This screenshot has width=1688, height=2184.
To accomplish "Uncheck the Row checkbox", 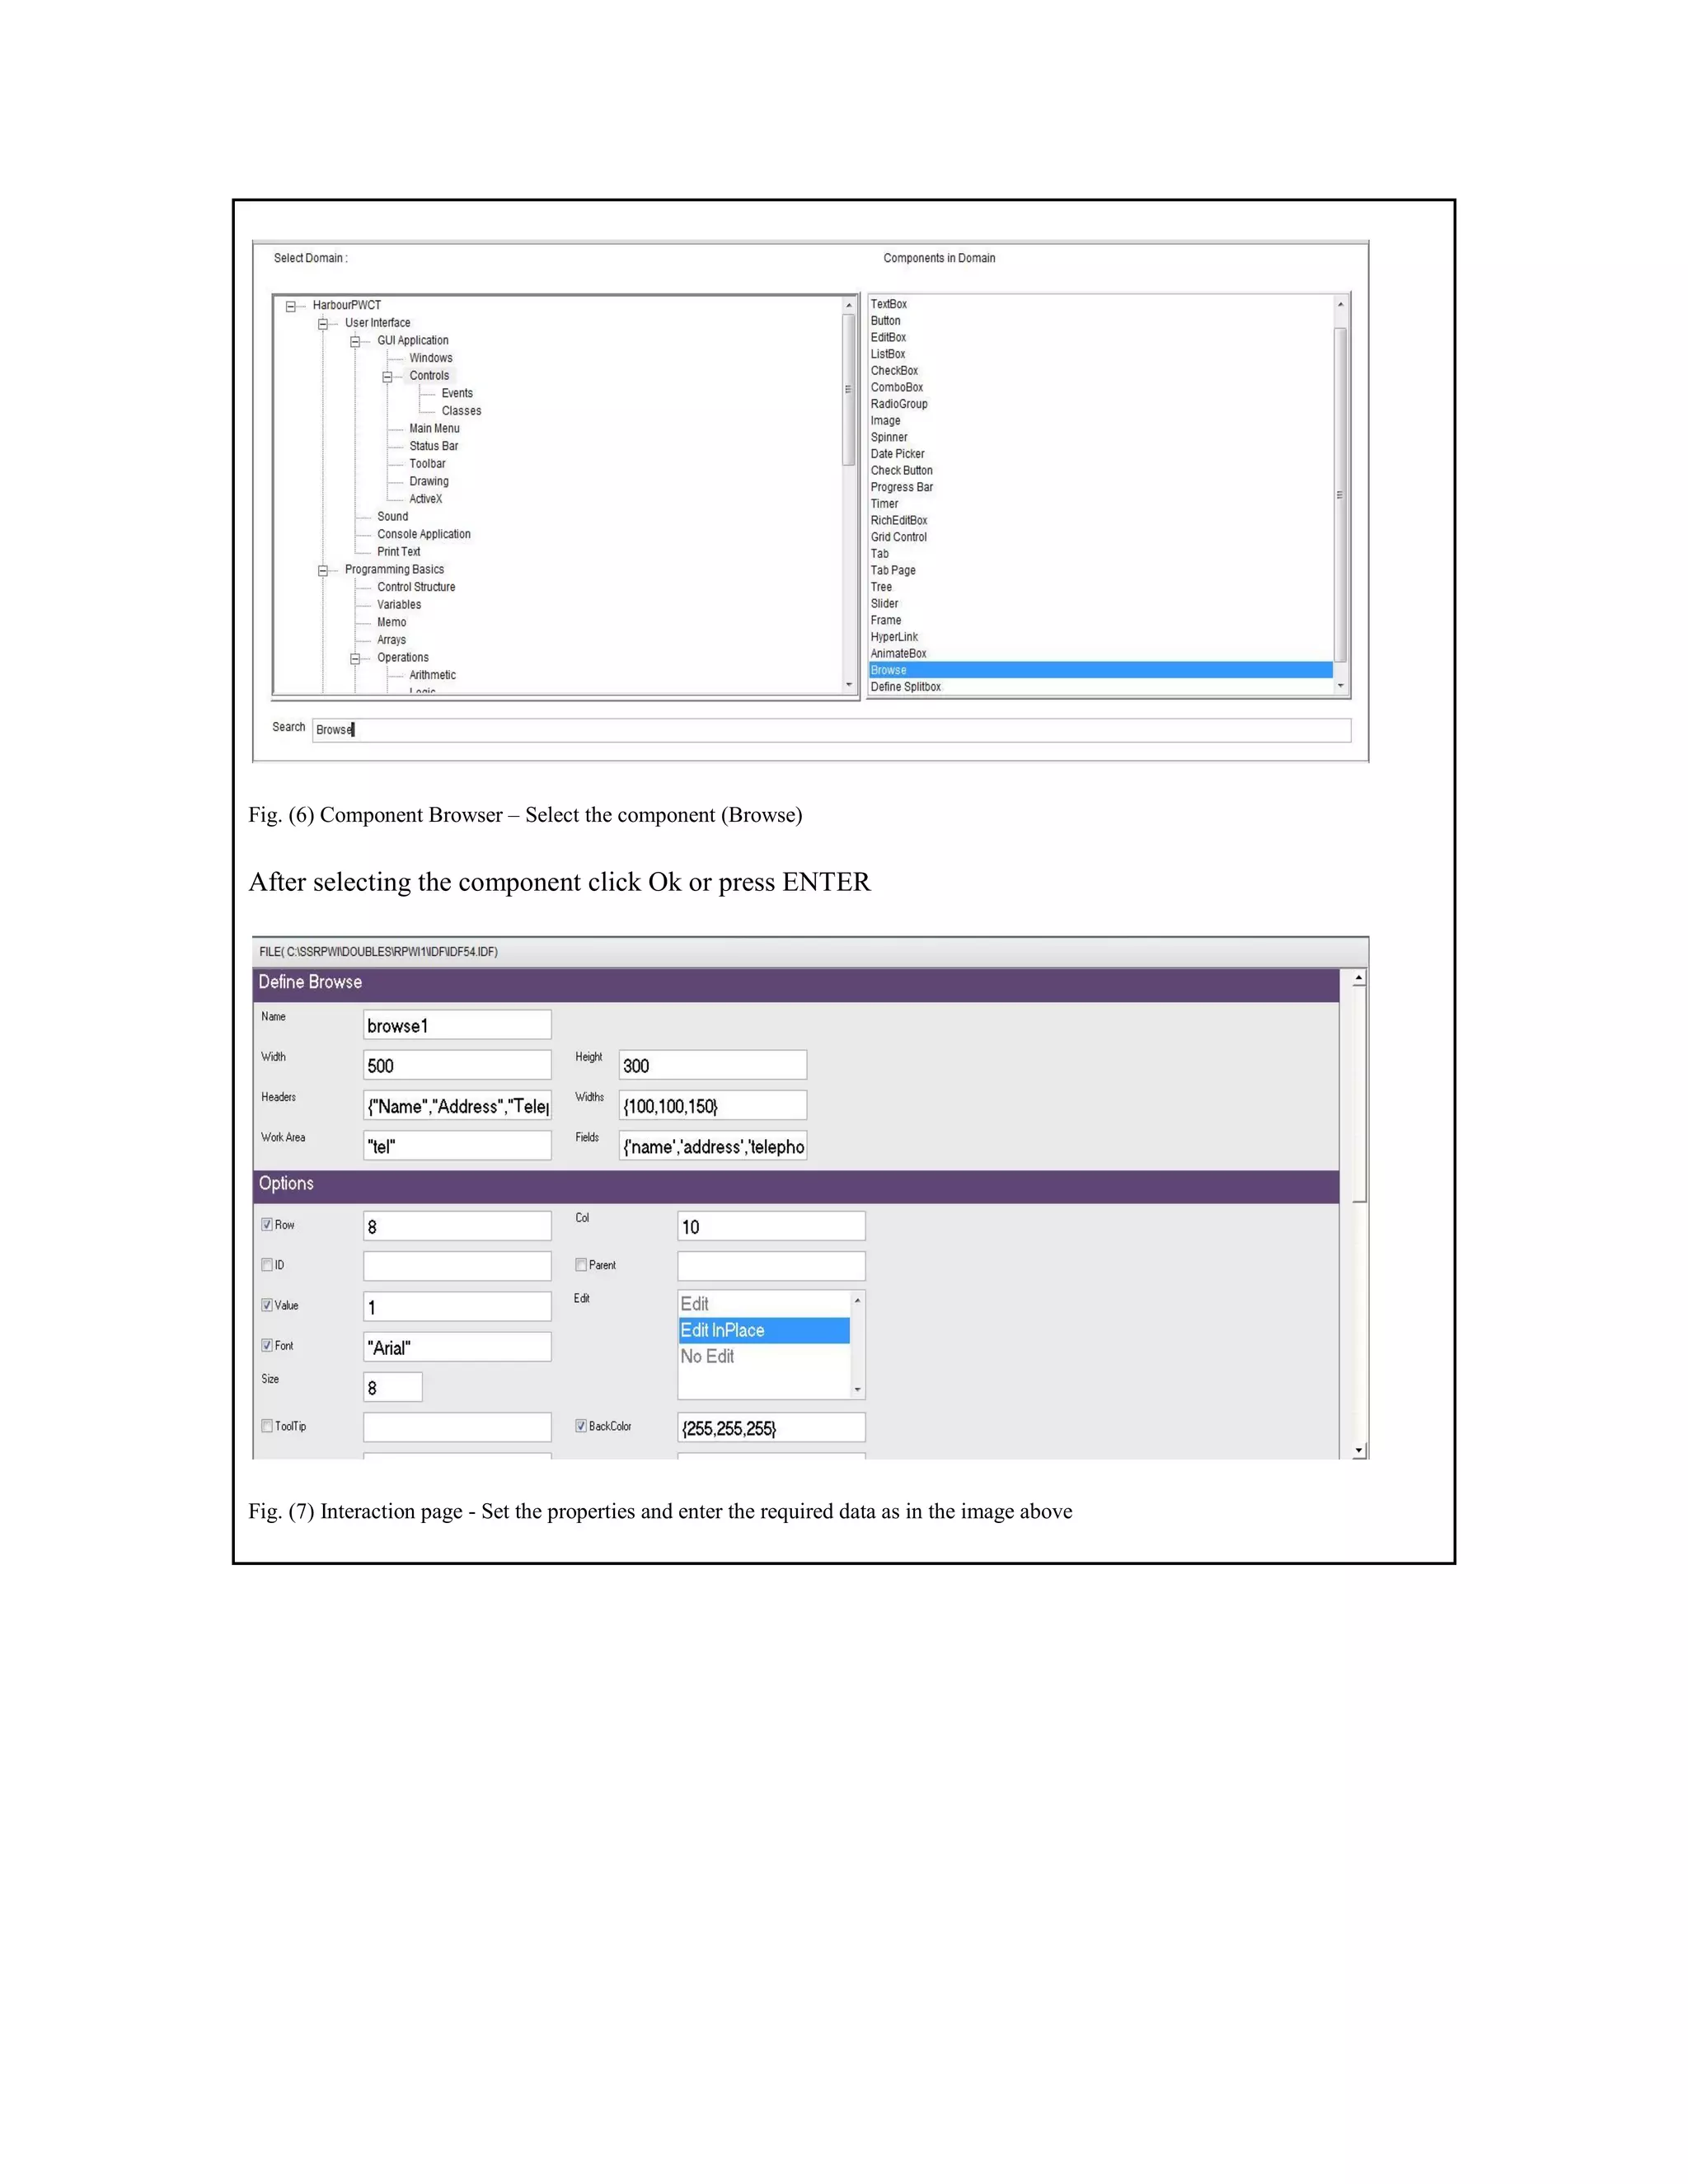I will point(267,1225).
